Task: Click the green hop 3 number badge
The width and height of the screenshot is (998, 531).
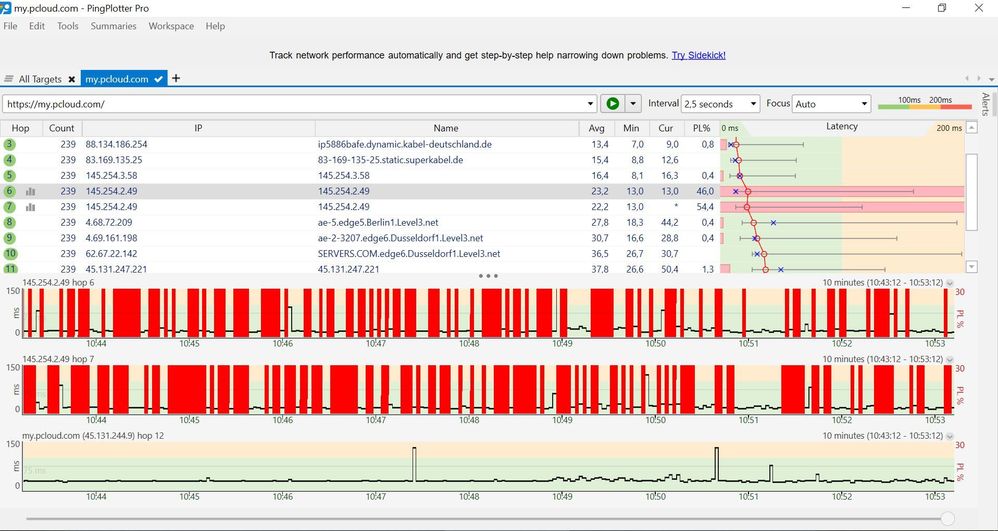Action: (x=10, y=145)
